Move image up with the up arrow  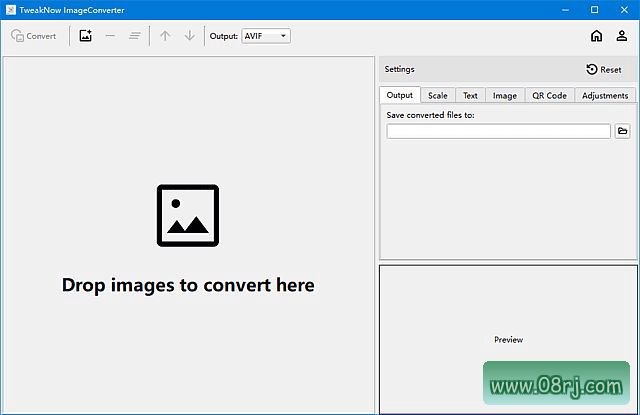click(165, 36)
